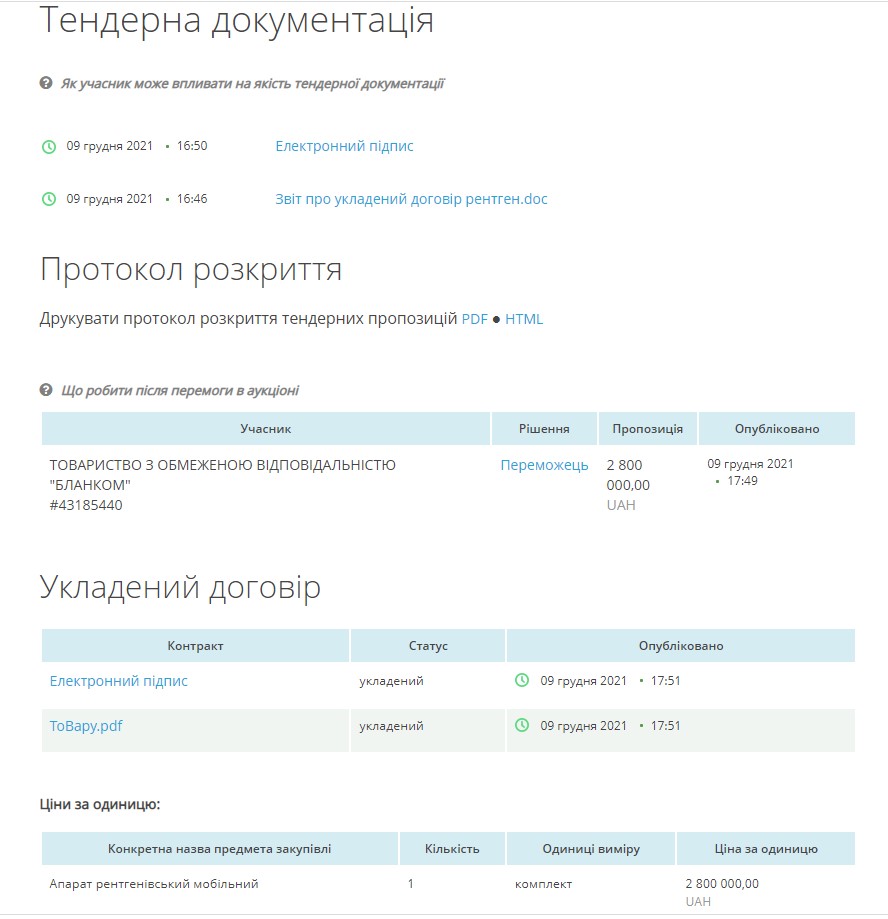Click the date '09 грудня 2021' beside 16:50

[x=109, y=146]
